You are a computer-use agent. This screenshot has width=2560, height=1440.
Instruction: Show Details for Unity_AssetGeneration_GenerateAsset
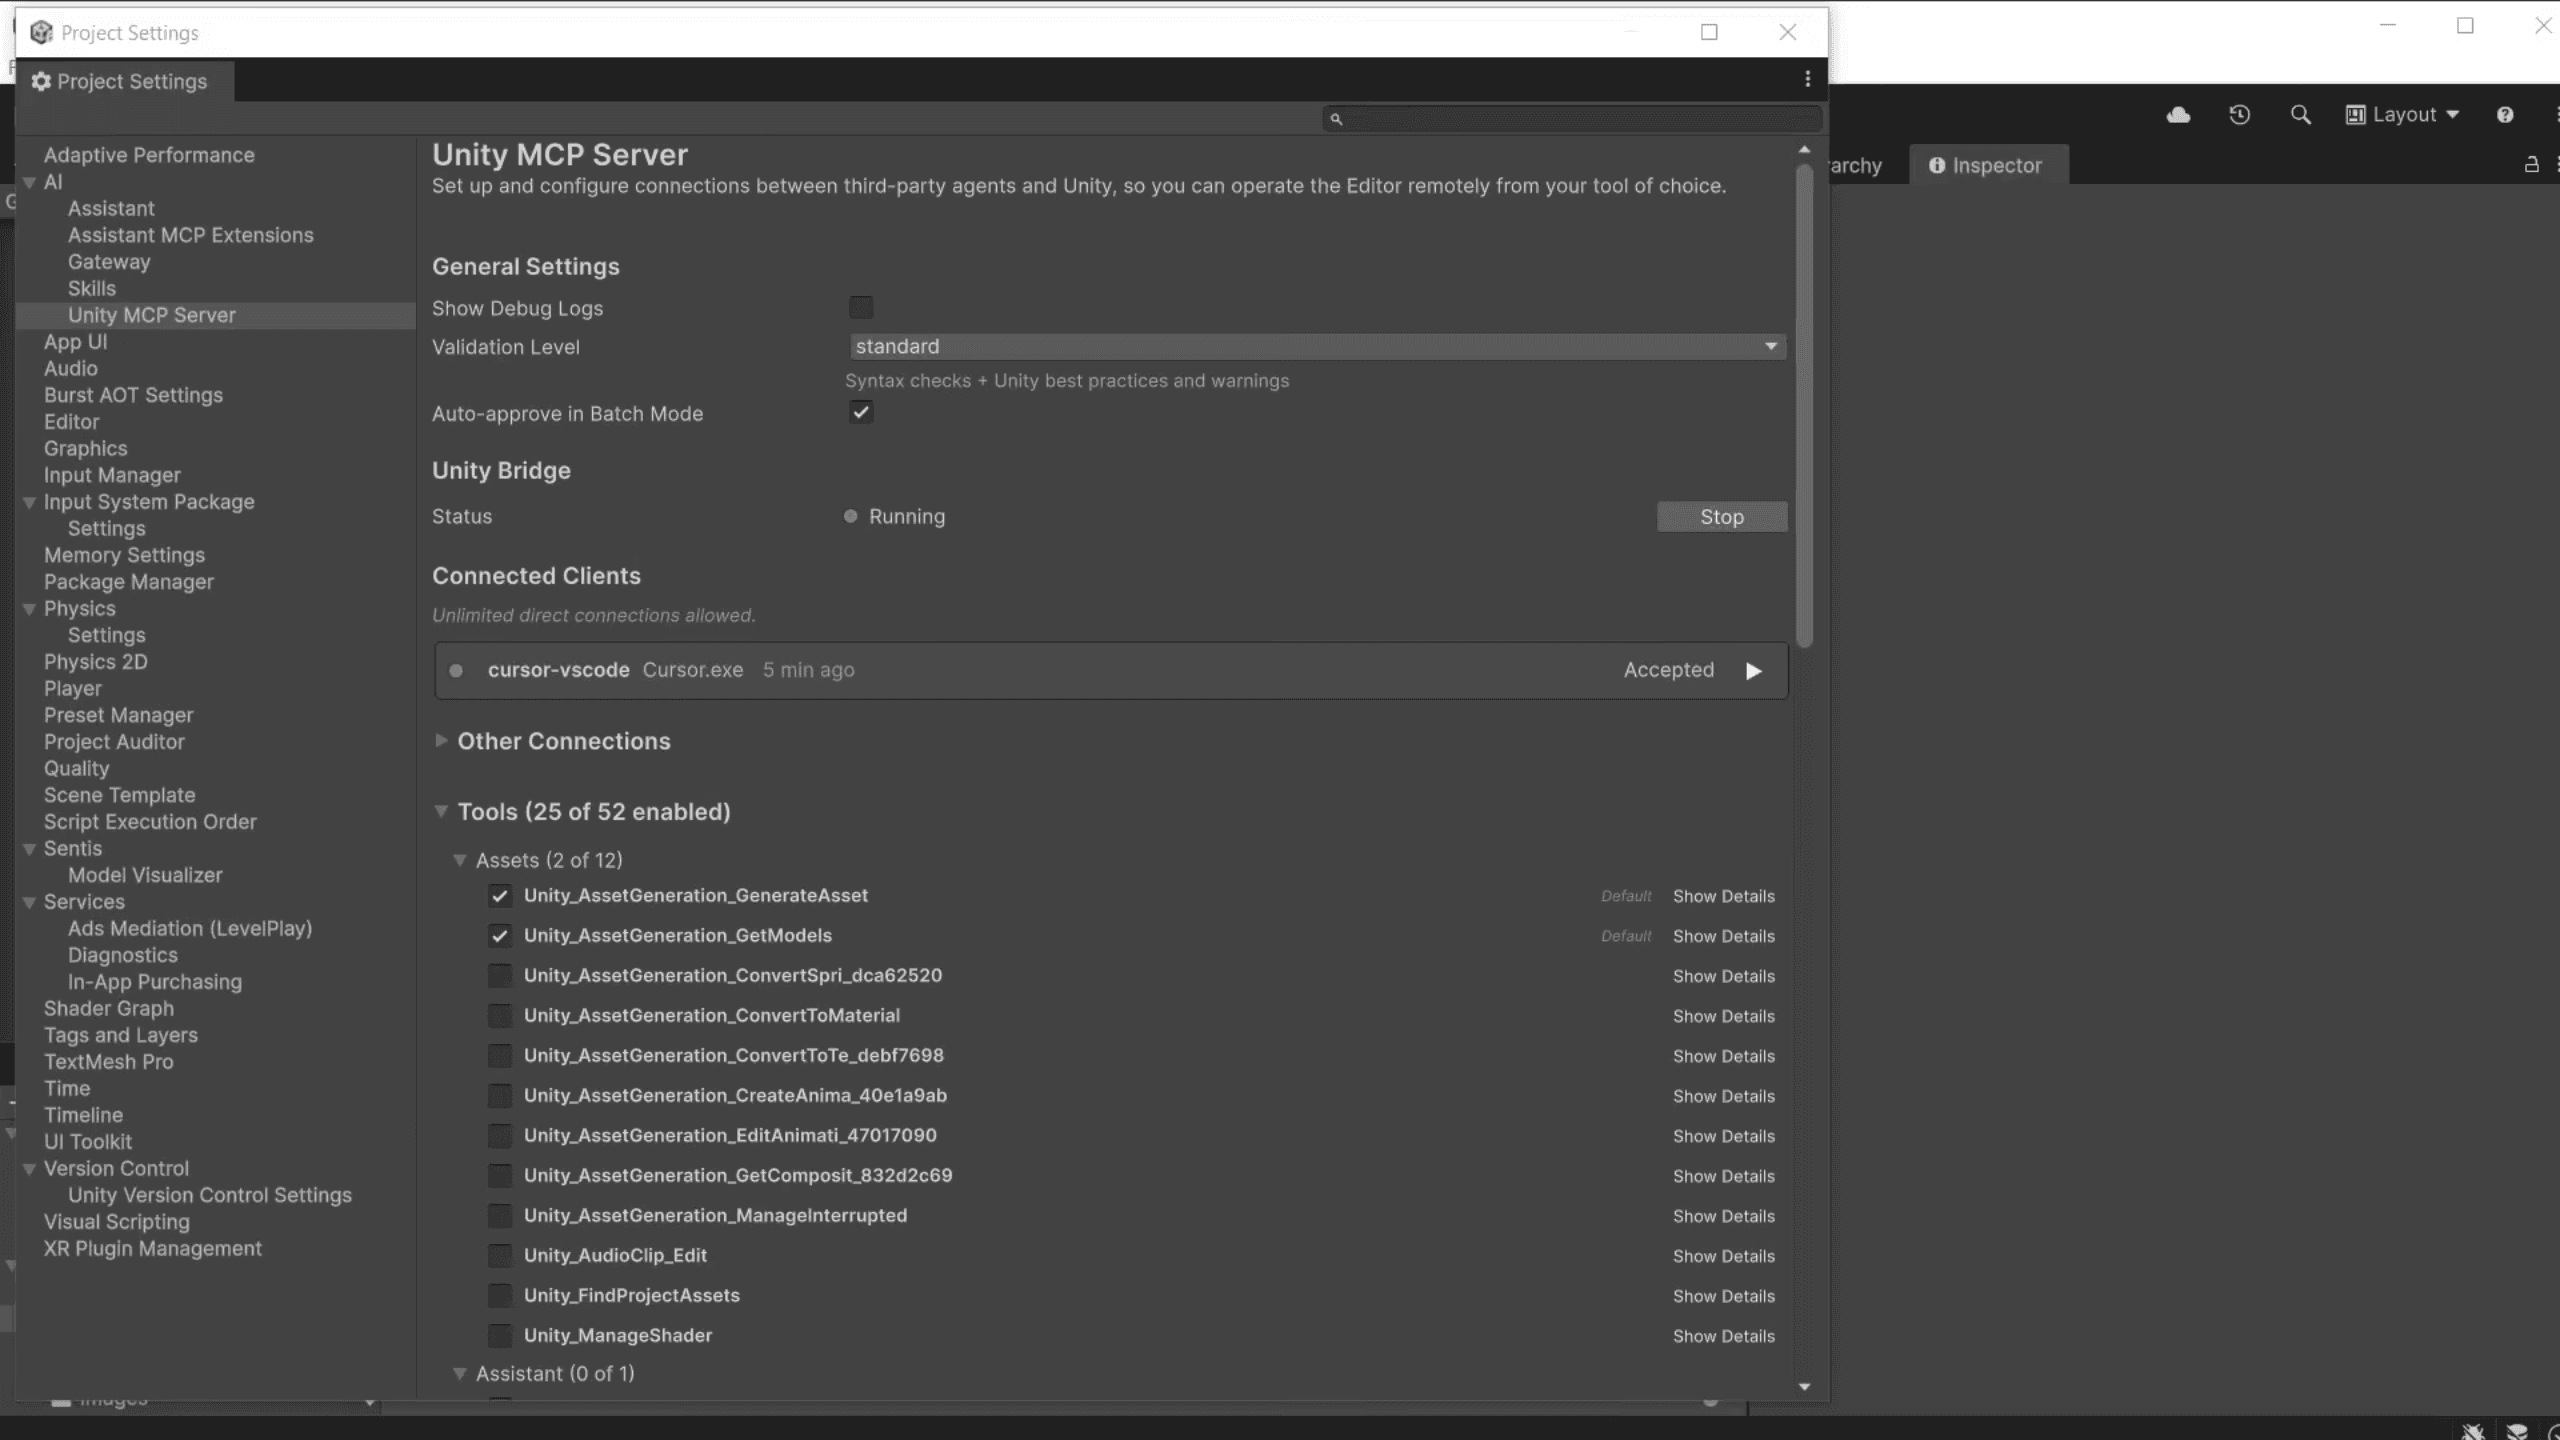(x=1724, y=896)
